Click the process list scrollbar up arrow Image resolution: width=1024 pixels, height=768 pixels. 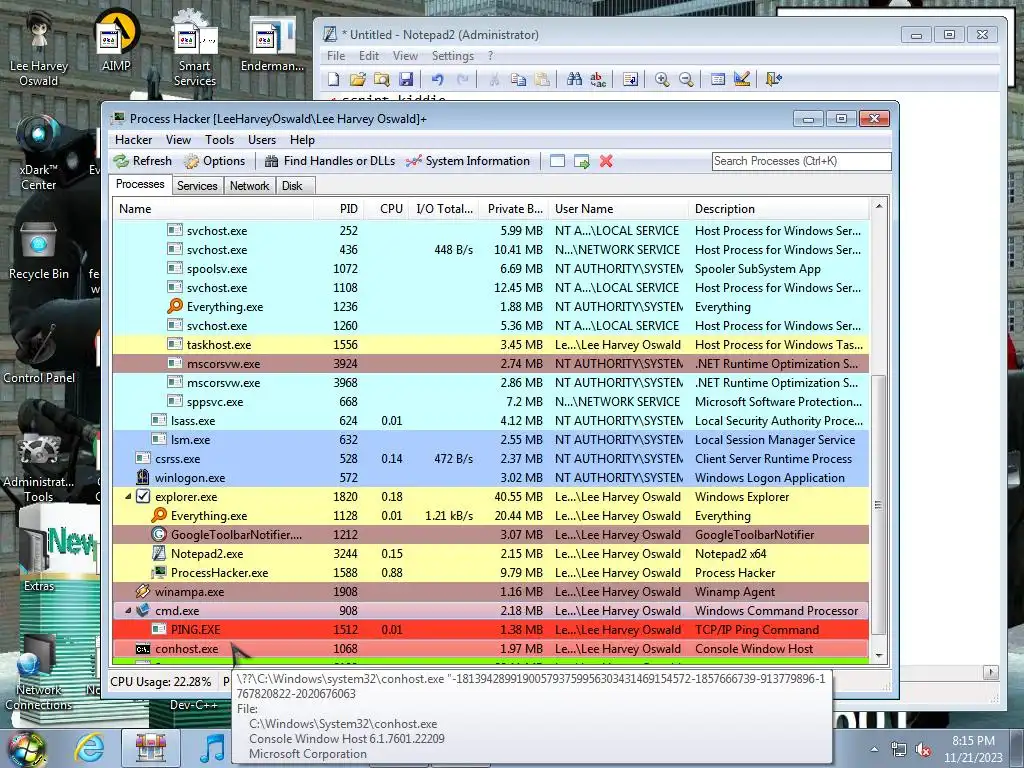(879, 206)
